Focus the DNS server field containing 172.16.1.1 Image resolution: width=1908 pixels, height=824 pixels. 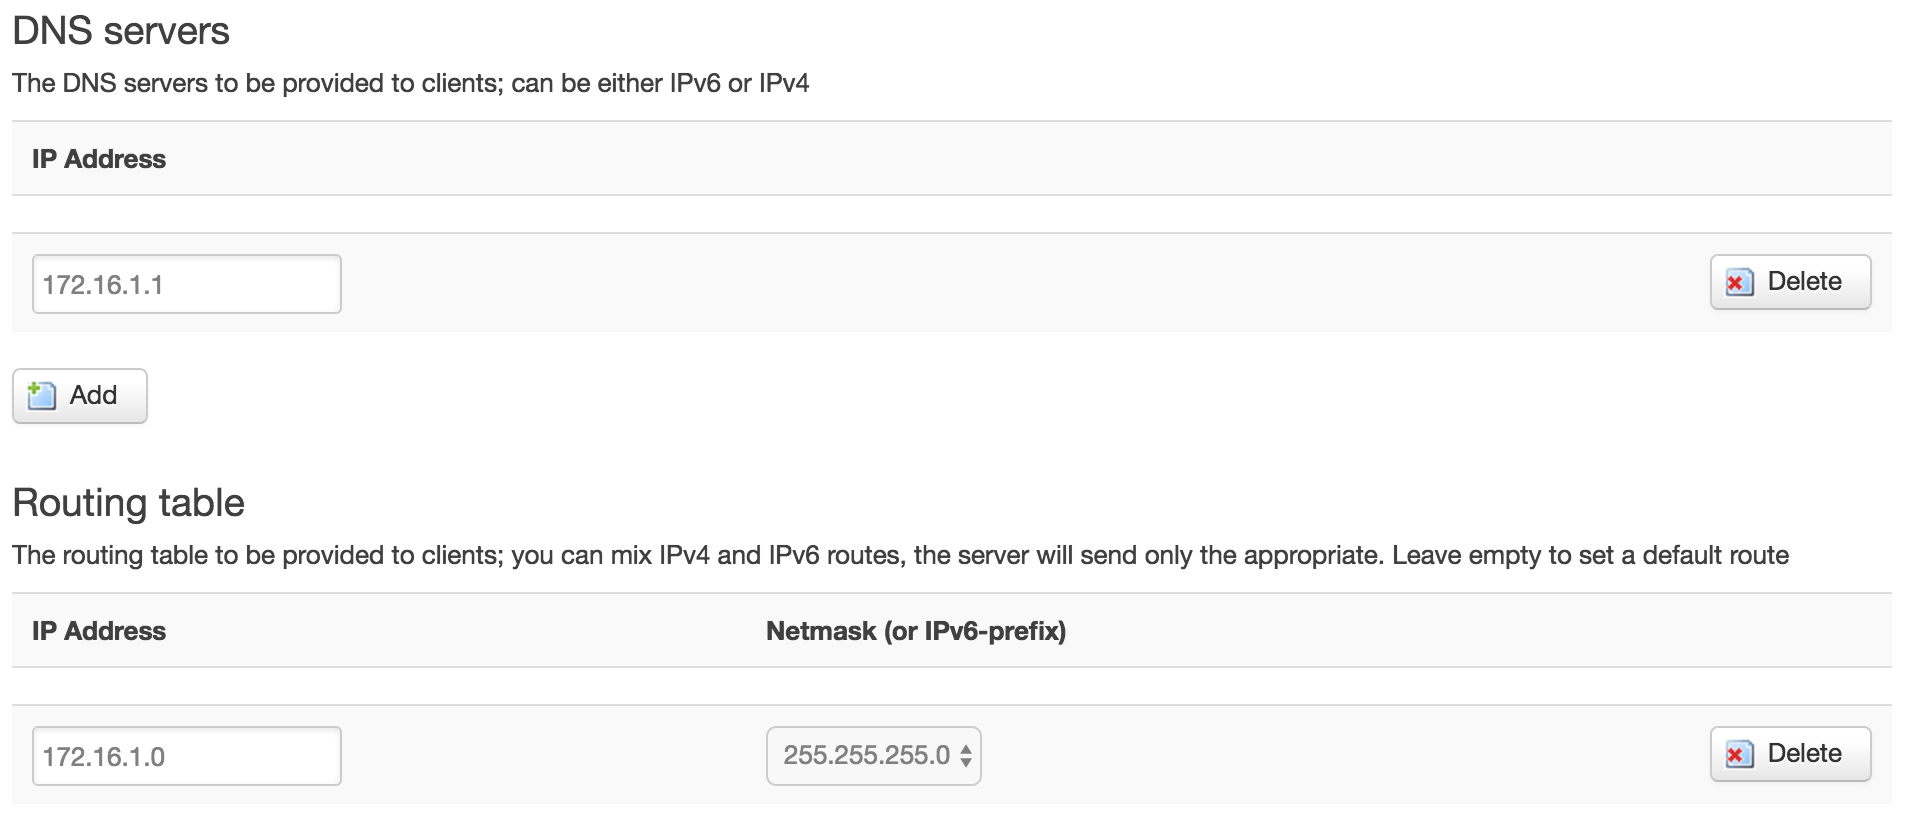pos(187,284)
